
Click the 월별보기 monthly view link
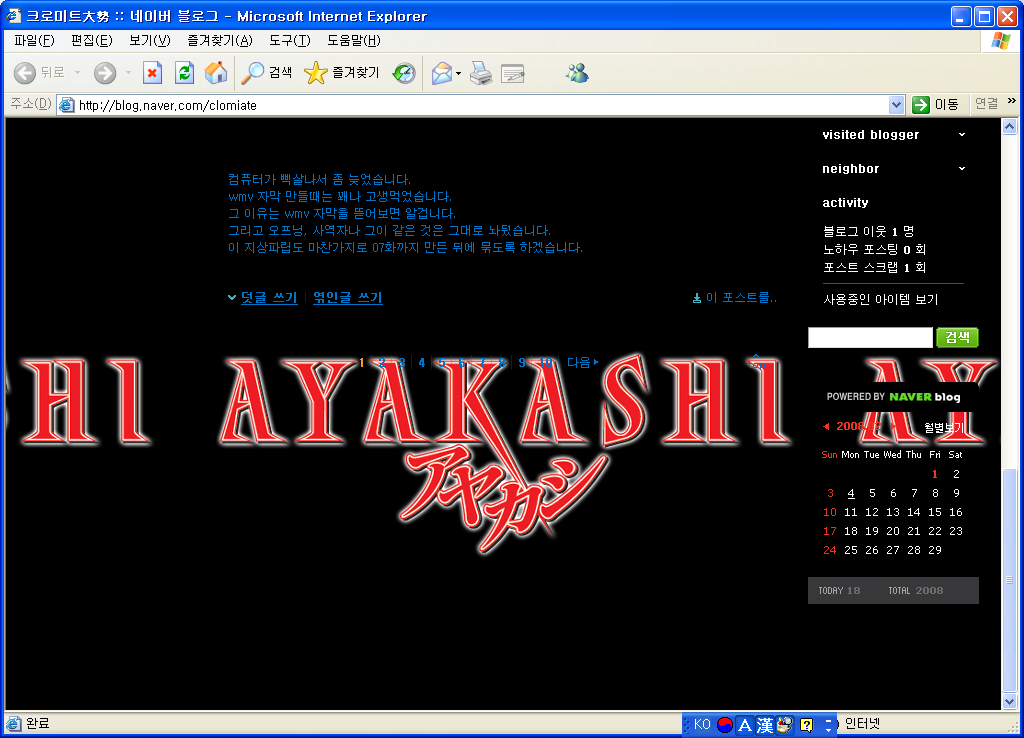point(944,428)
